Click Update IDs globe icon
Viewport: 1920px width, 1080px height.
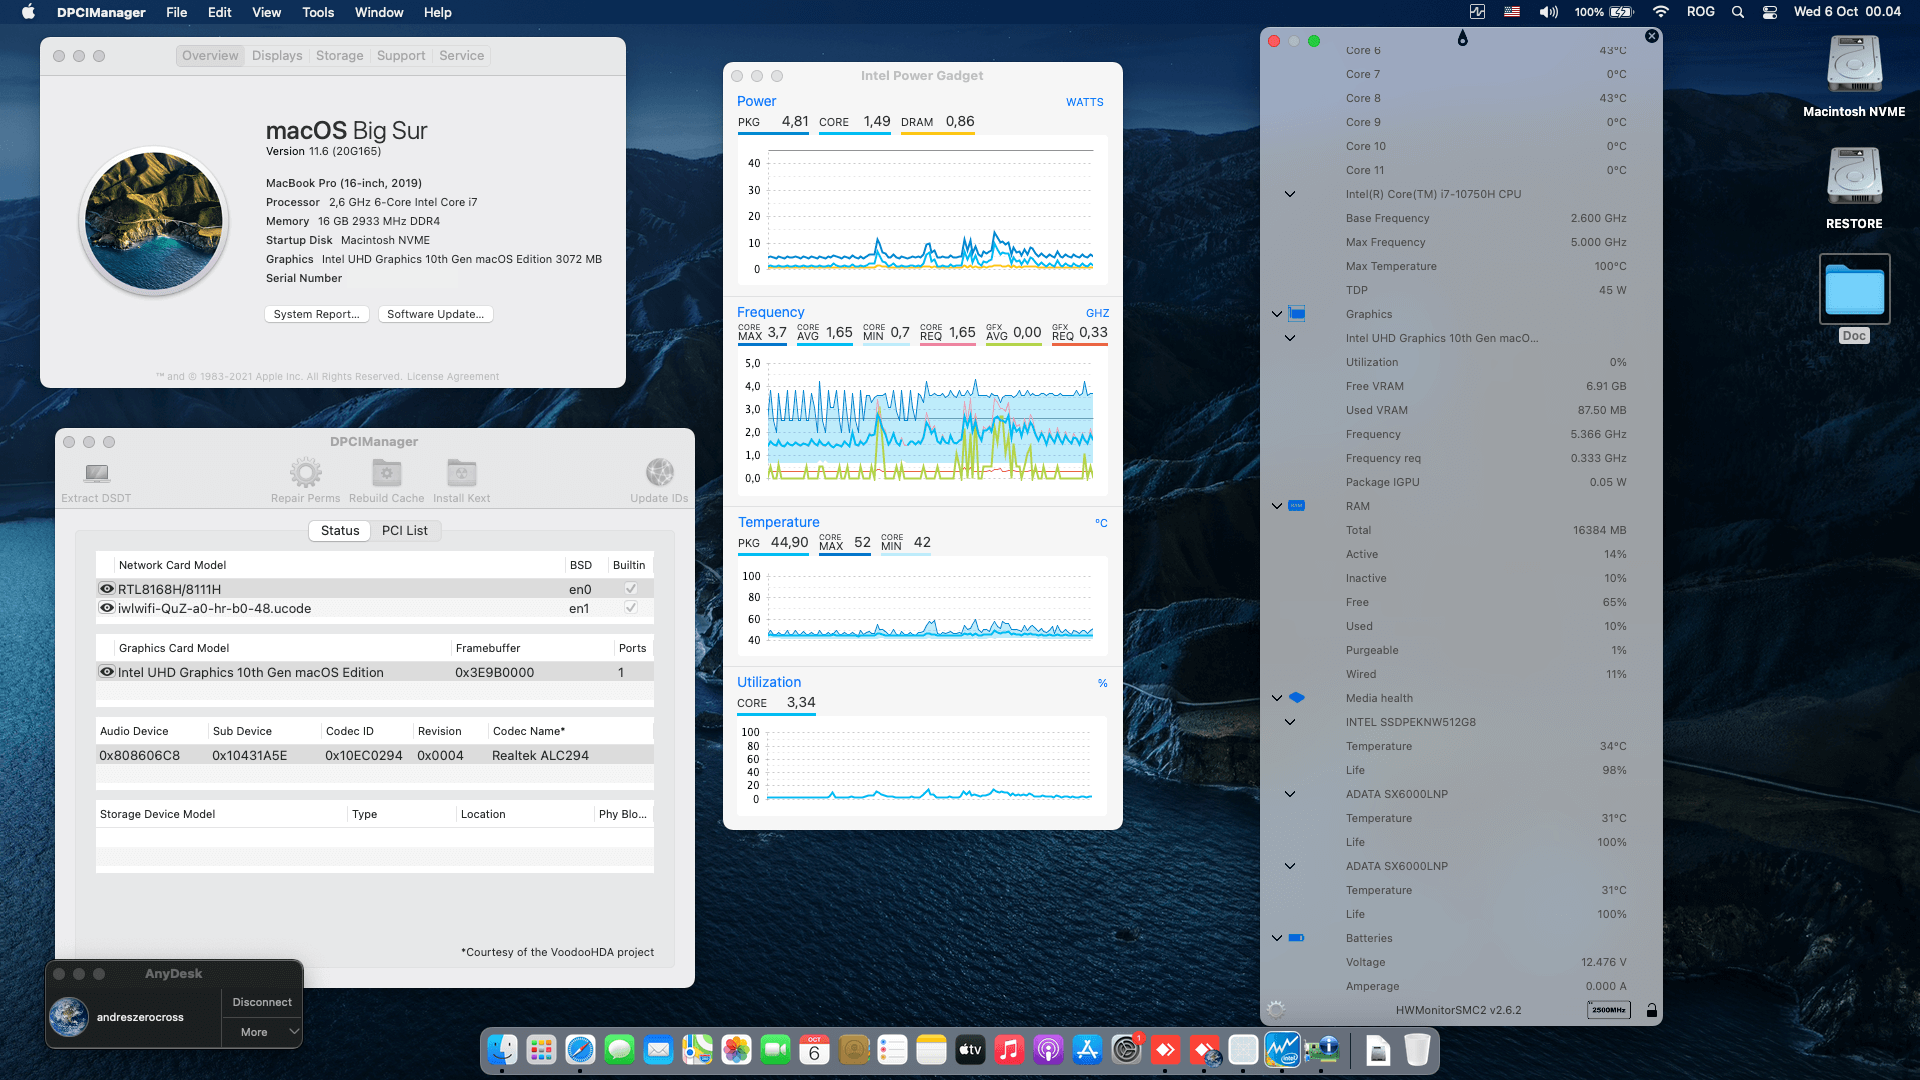click(x=659, y=472)
